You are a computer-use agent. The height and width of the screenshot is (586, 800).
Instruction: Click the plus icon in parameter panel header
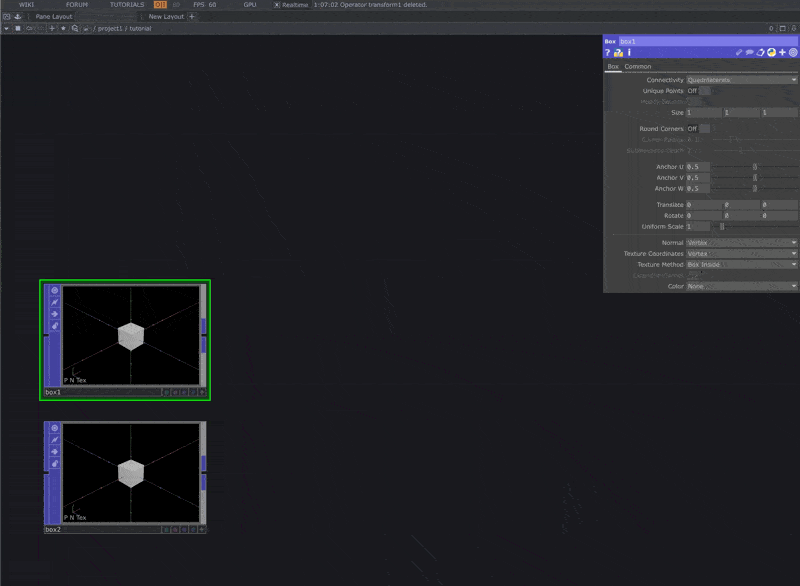(x=782, y=53)
